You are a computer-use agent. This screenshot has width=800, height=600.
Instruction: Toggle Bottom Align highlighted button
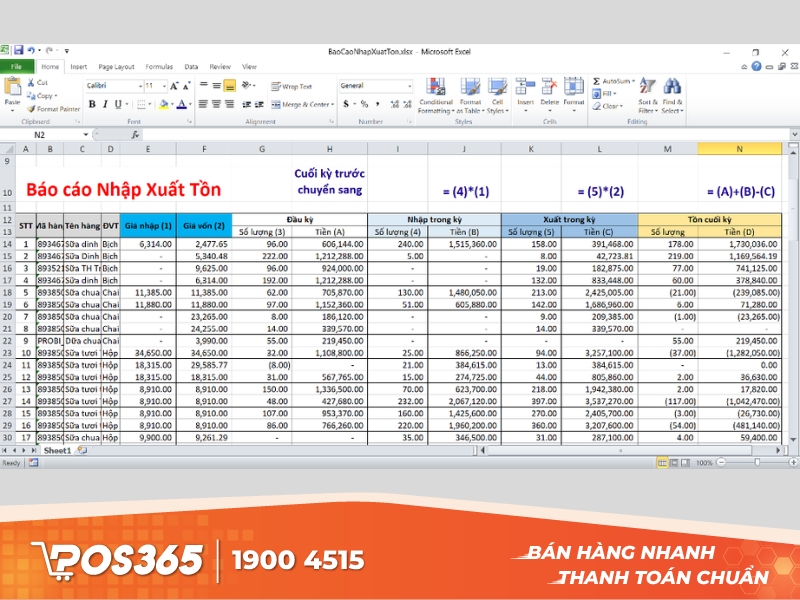coord(230,86)
